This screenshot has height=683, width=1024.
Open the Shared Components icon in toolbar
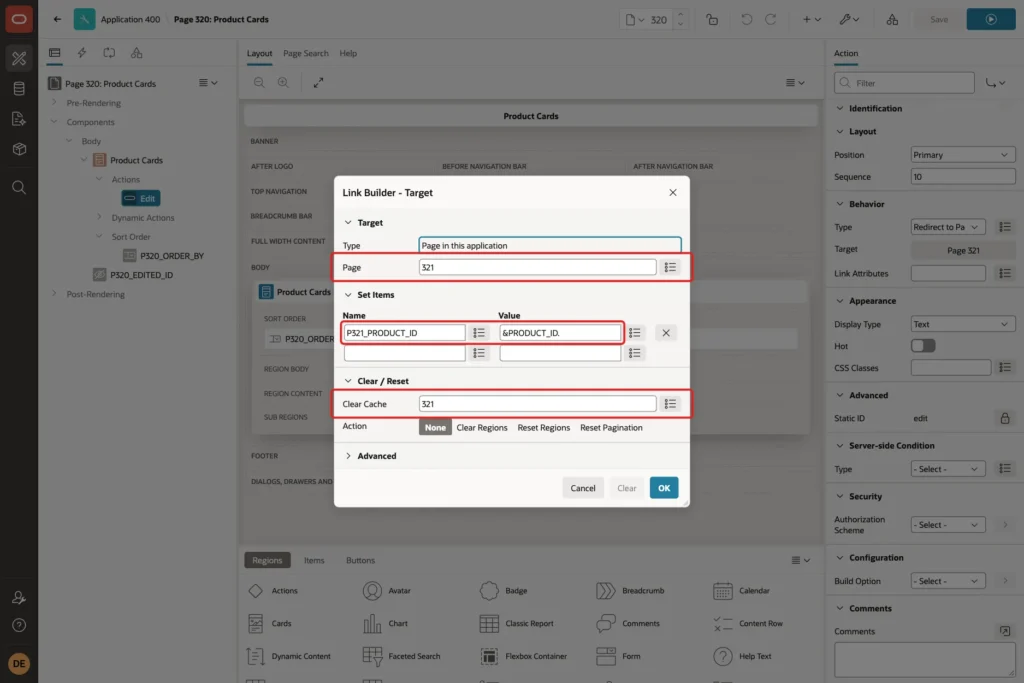click(892, 20)
